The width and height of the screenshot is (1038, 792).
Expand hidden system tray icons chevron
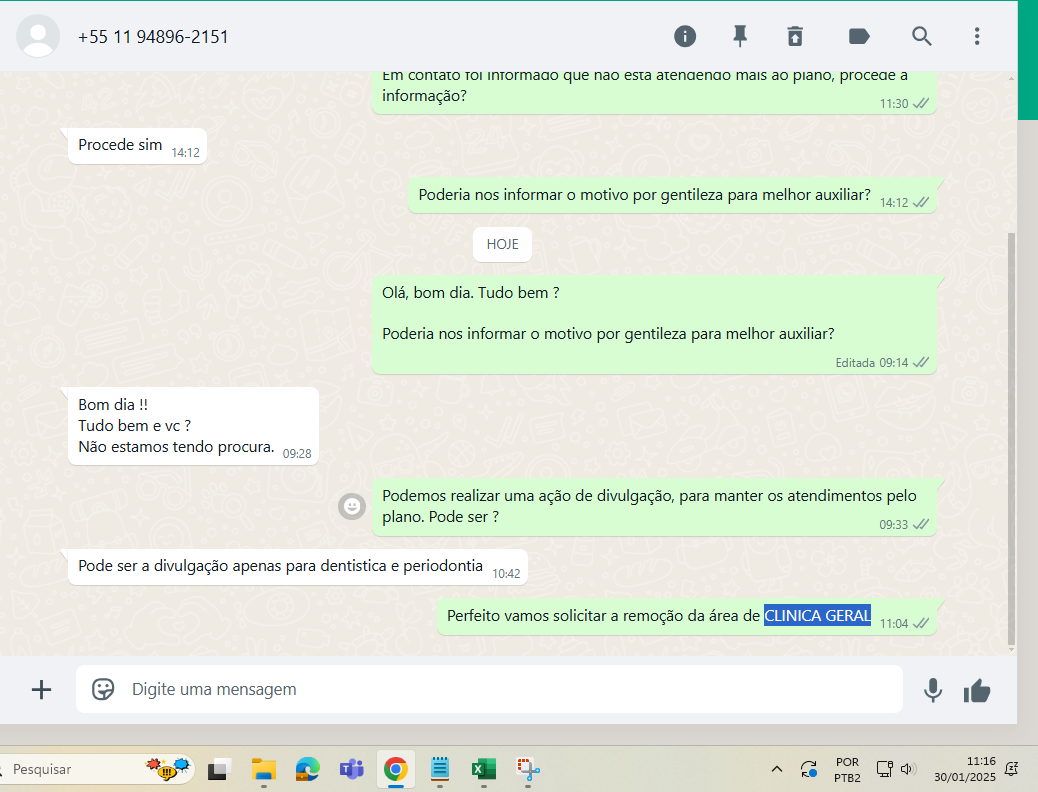point(777,769)
